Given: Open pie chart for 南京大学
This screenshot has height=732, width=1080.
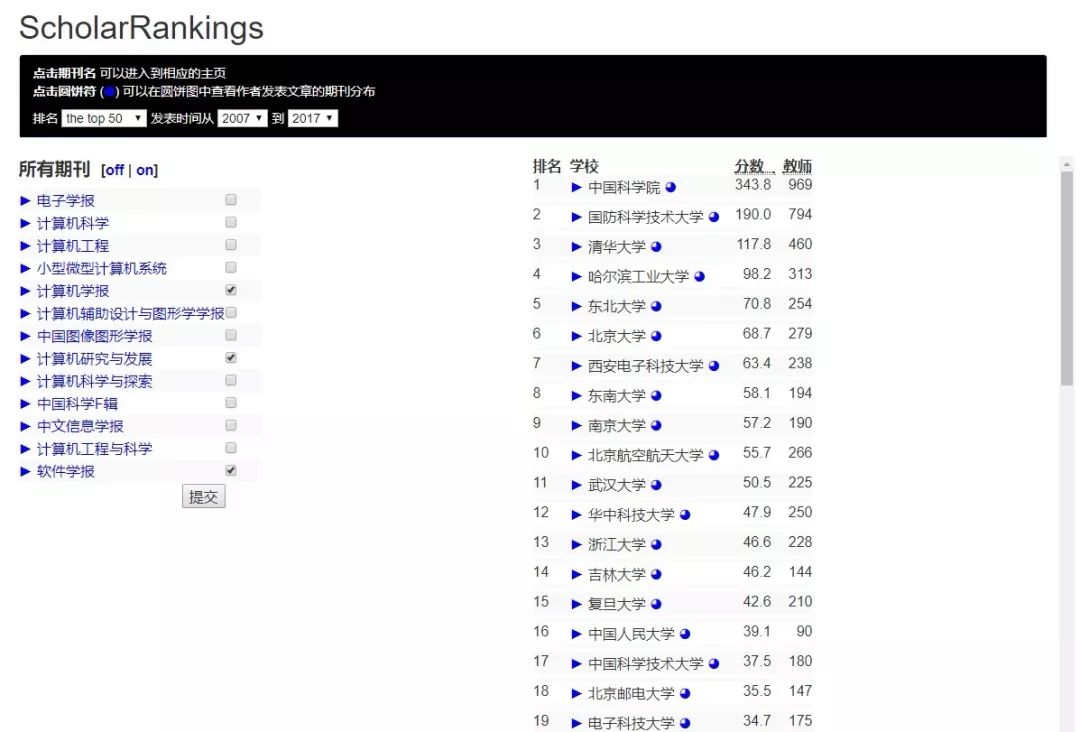Looking at the screenshot, I should tap(656, 426).
